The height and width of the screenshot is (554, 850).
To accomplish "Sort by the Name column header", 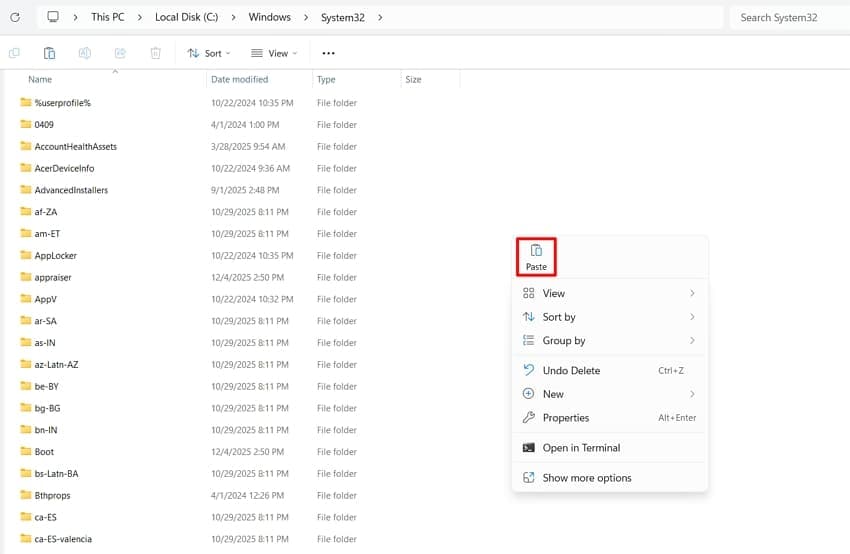I will click(40, 79).
